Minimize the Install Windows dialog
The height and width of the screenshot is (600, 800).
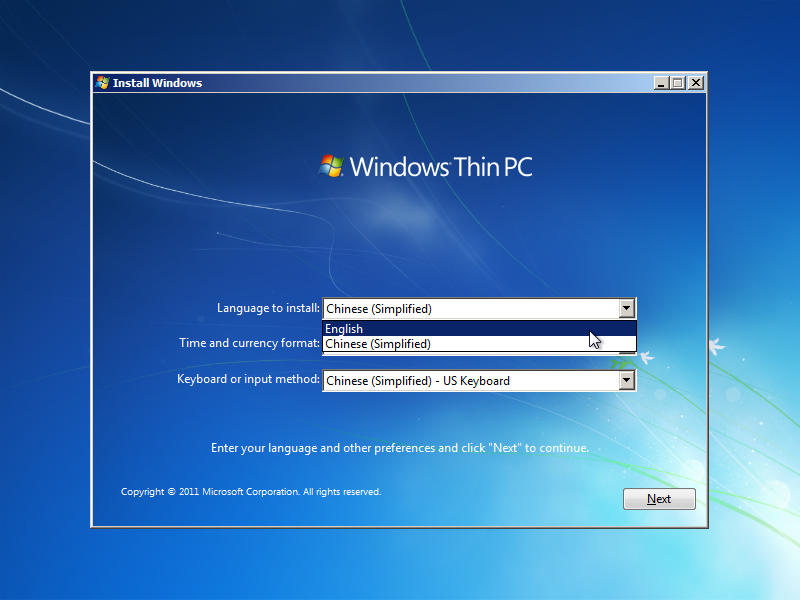[661, 83]
